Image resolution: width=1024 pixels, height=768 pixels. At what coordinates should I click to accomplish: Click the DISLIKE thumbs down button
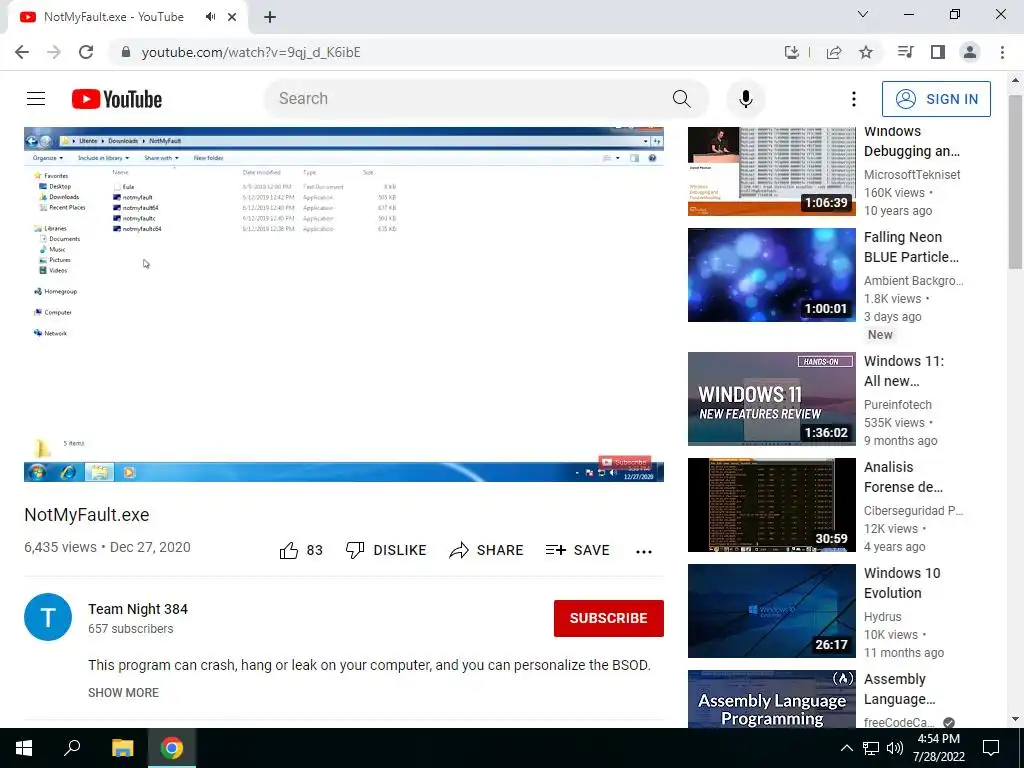(x=386, y=551)
